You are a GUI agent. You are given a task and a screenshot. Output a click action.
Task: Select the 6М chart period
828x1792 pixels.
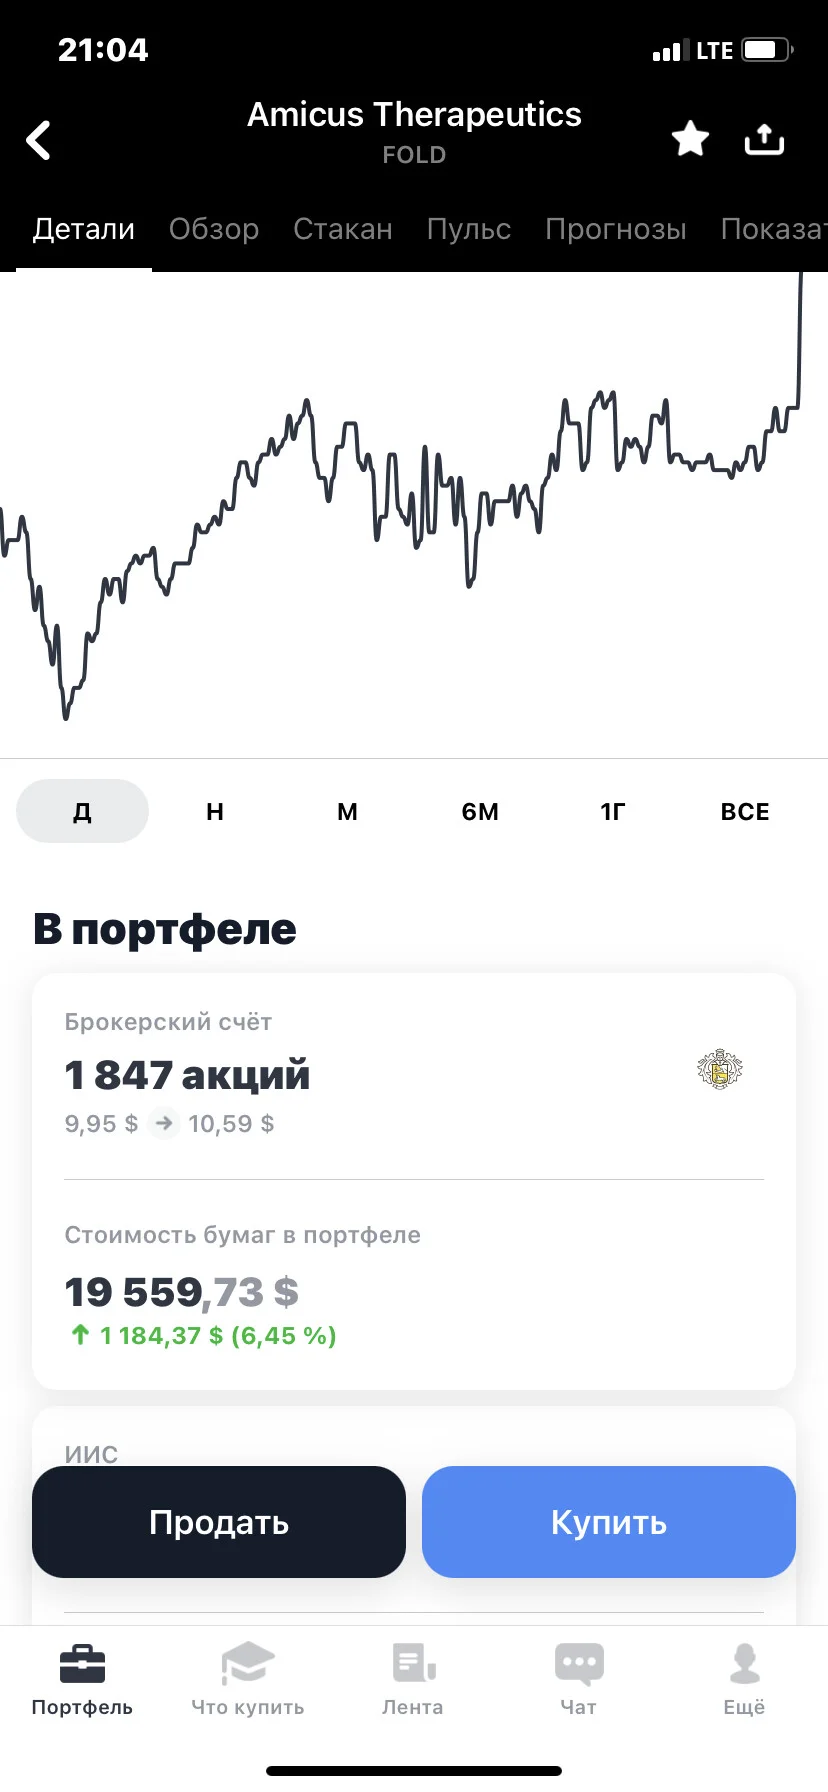[x=480, y=811]
